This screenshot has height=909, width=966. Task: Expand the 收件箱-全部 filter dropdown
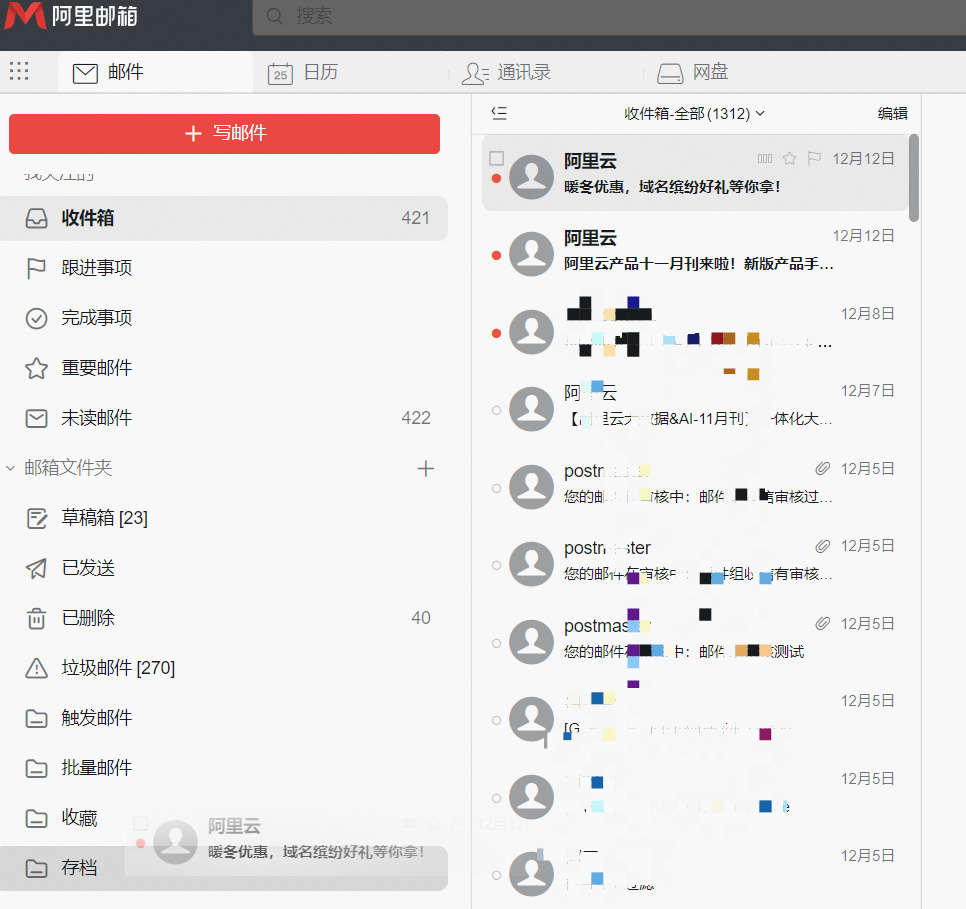coord(694,113)
